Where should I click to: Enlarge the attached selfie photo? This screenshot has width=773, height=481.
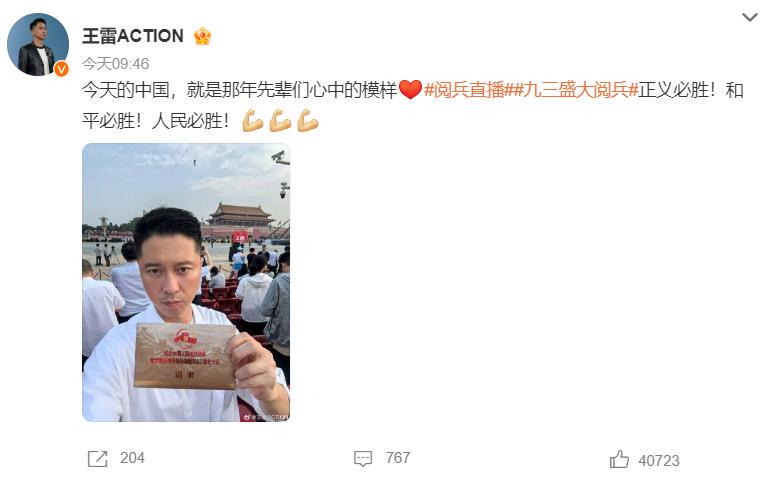(186, 282)
